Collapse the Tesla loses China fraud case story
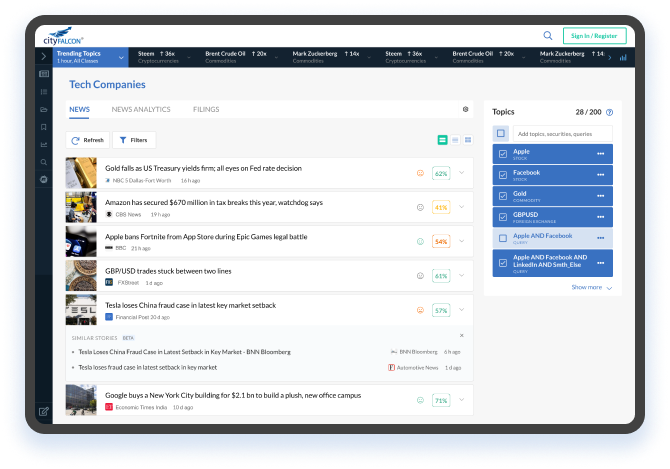This screenshot has height=469, width=670. [461, 310]
